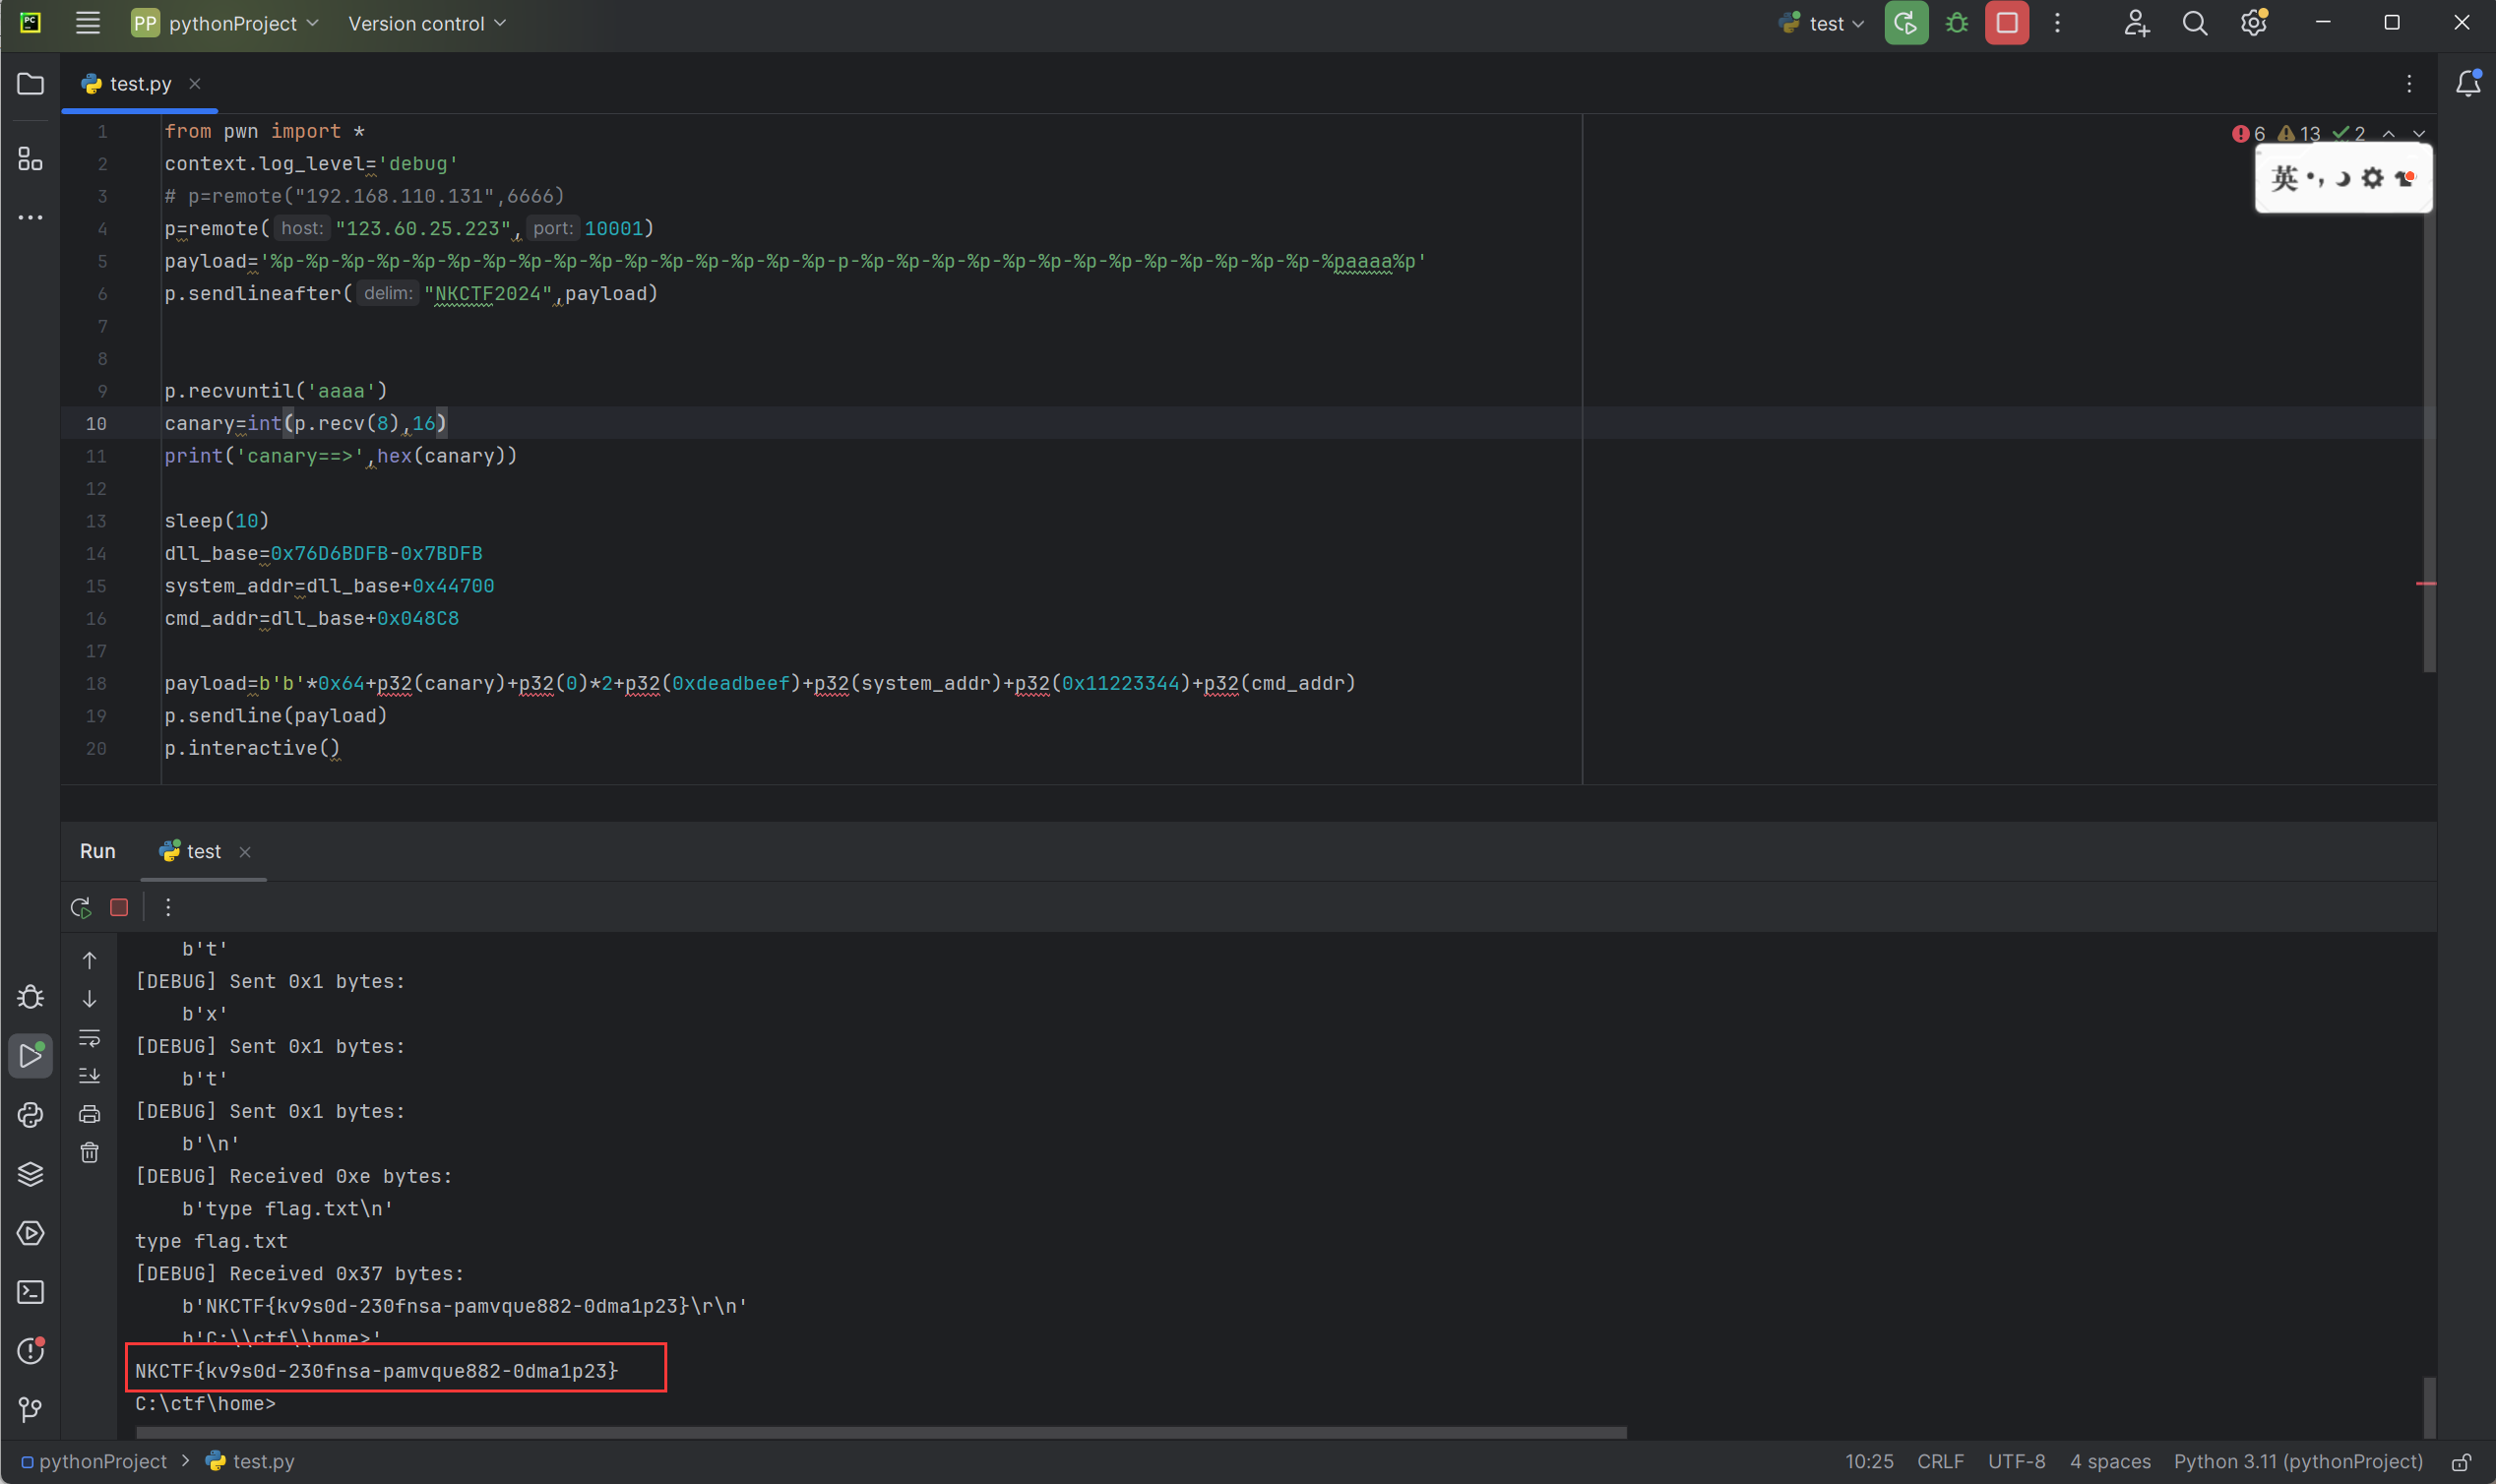This screenshot has width=2496, height=1484.
Task: Clear all console output trash icon
Action: tap(89, 1153)
